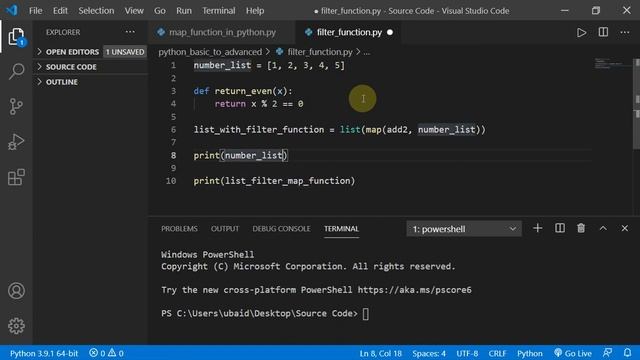Screen dimensions: 640x360
Task: Open the Selection menu
Action: [96, 11]
